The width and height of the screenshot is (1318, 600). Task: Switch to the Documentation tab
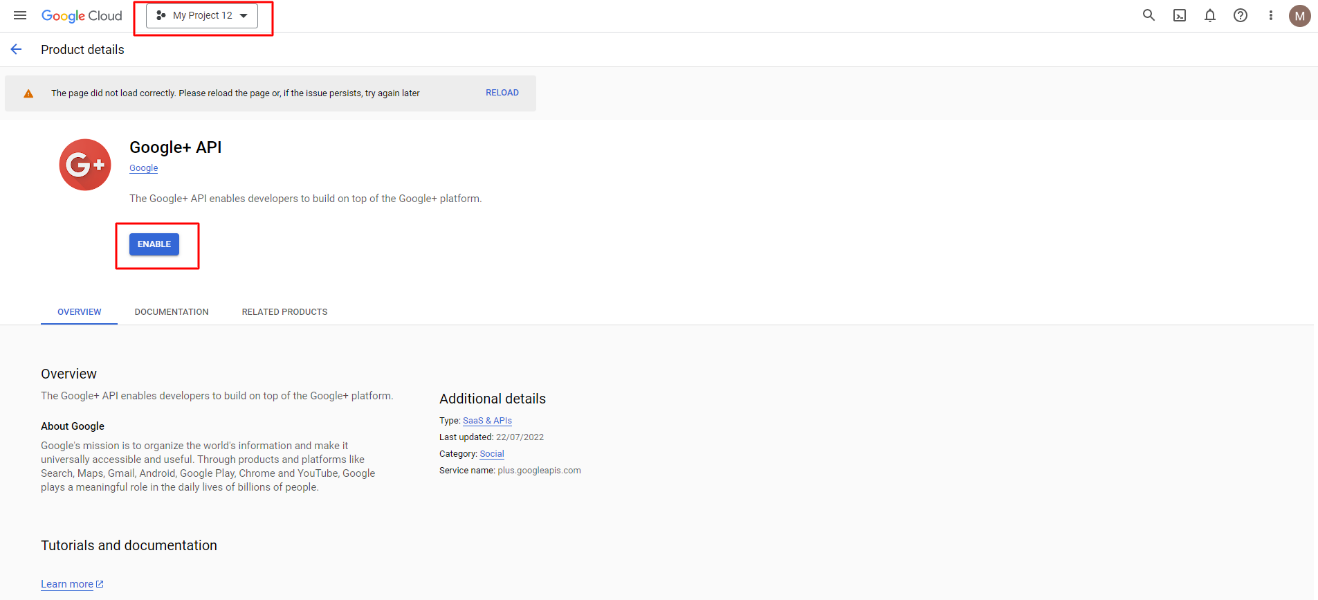[x=172, y=312]
